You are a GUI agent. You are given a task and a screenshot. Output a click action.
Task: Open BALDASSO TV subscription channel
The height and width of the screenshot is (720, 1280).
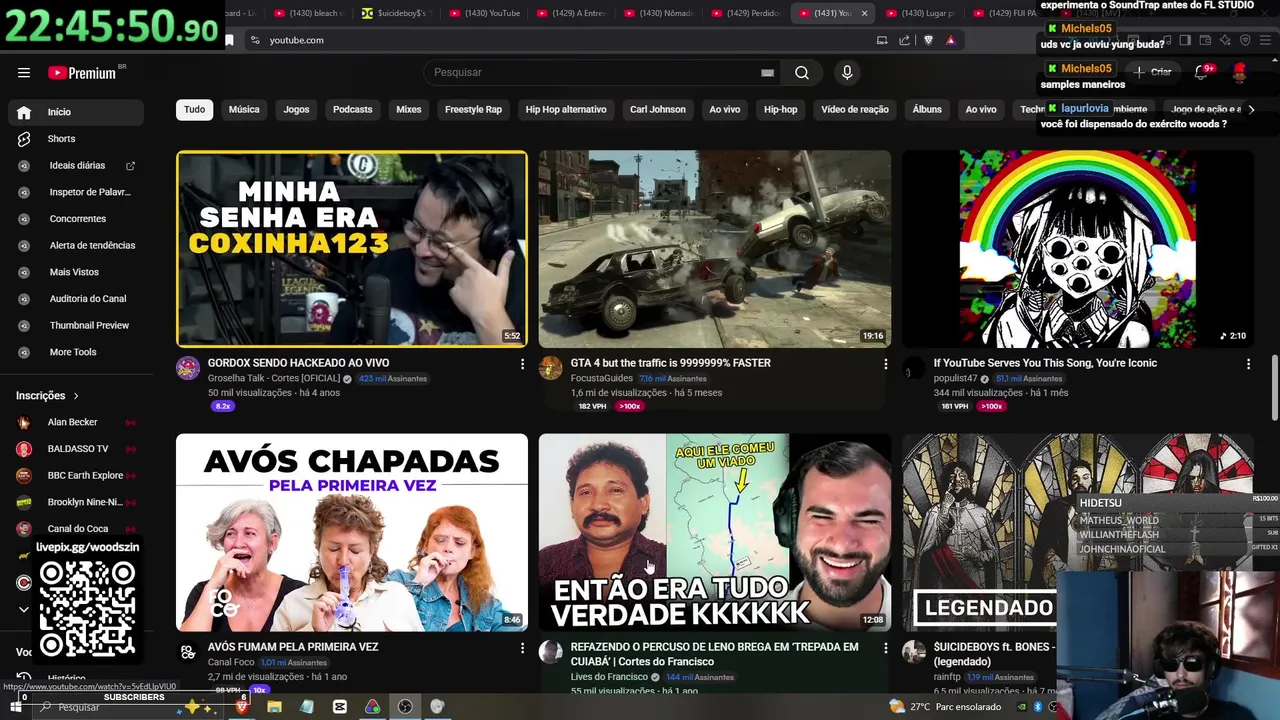75,449
